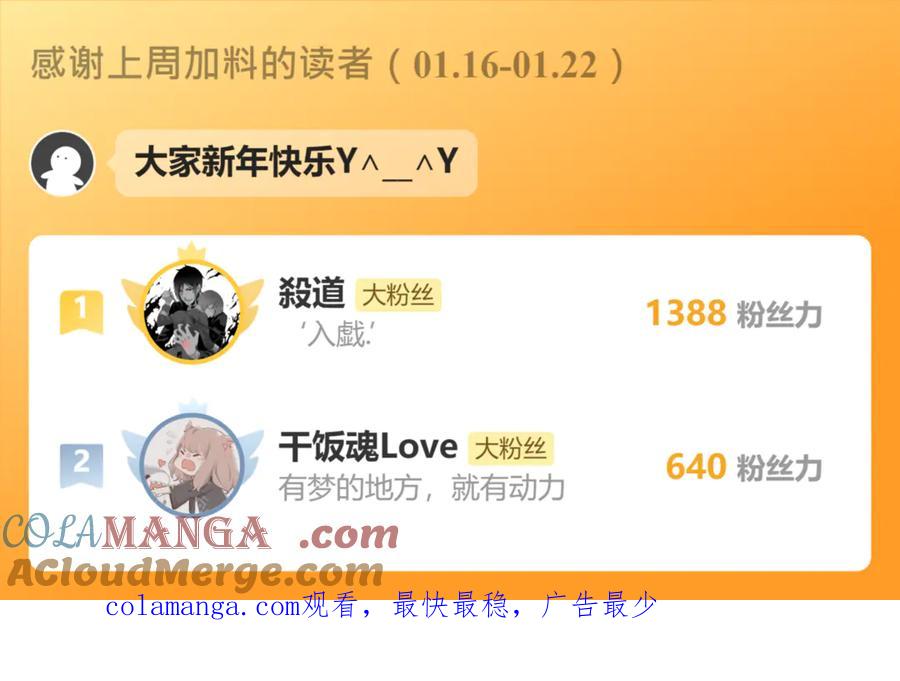This screenshot has height=681, width=900.
Task: Open 干饭魂Love's anime girl avatar
Action: tap(192, 465)
